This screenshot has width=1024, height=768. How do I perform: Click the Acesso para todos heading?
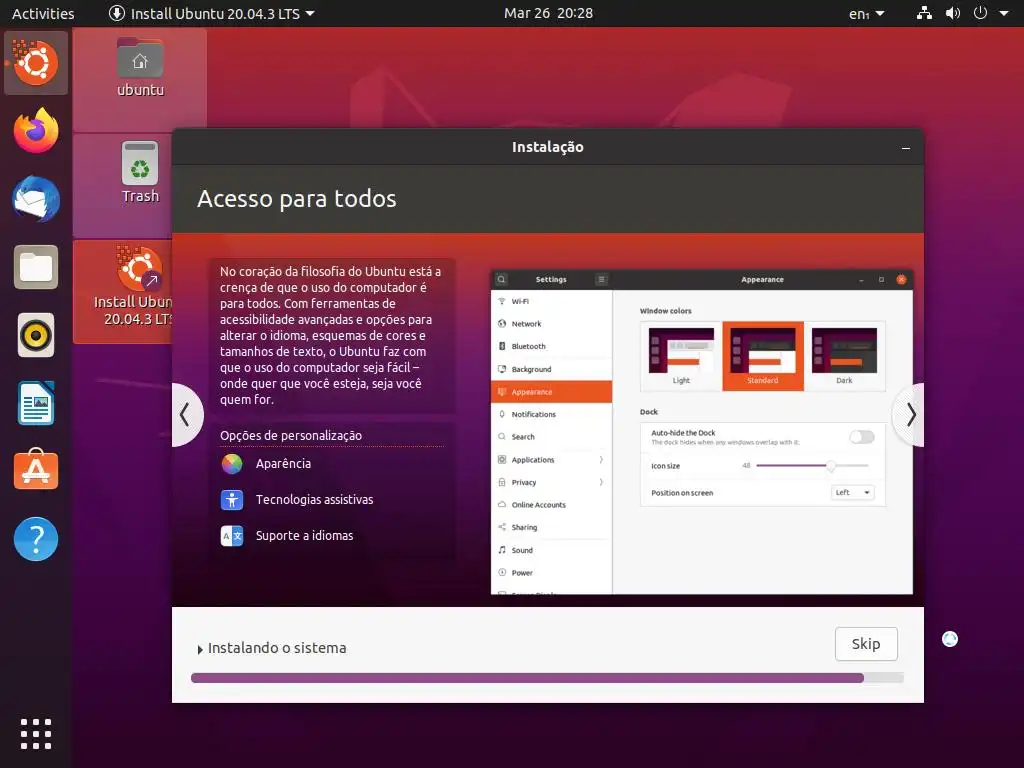click(x=296, y=199)
